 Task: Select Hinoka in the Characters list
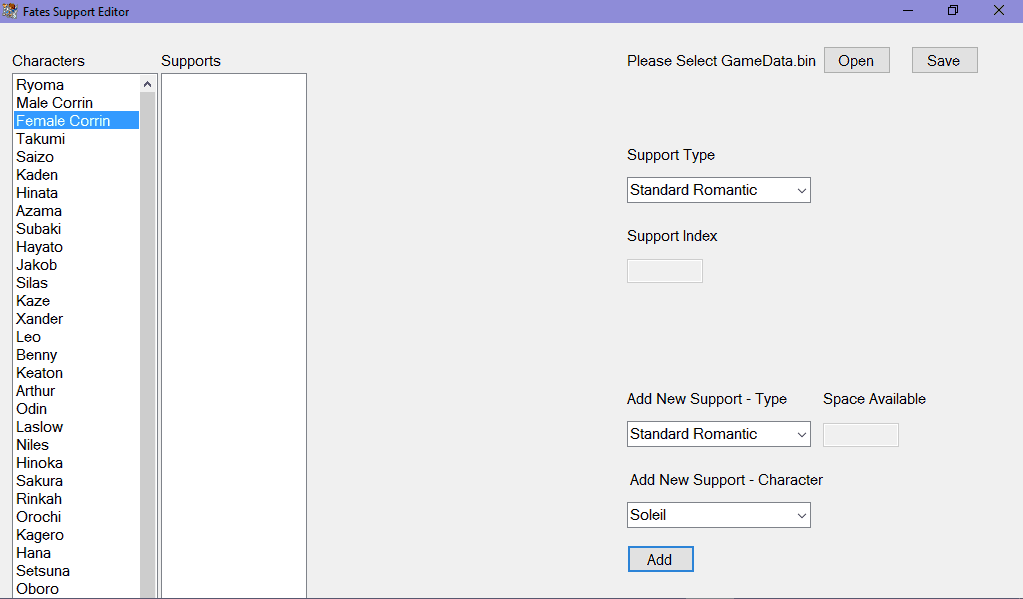tap(76, 463)
